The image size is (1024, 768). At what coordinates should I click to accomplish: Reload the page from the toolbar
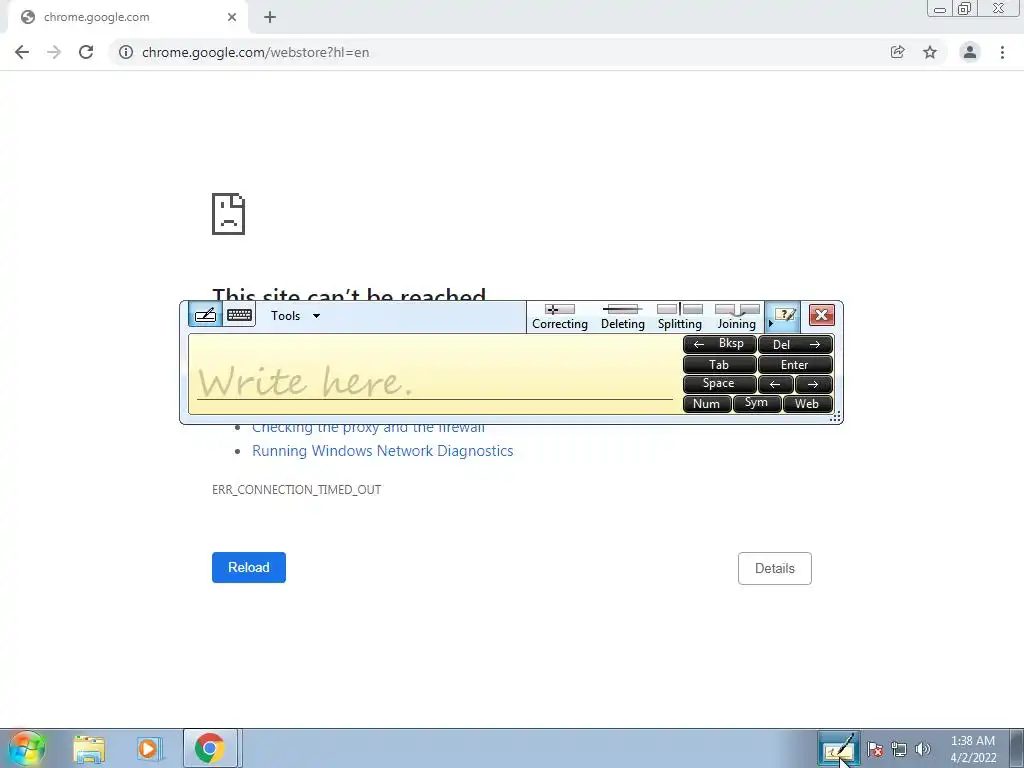pos(86,52)
